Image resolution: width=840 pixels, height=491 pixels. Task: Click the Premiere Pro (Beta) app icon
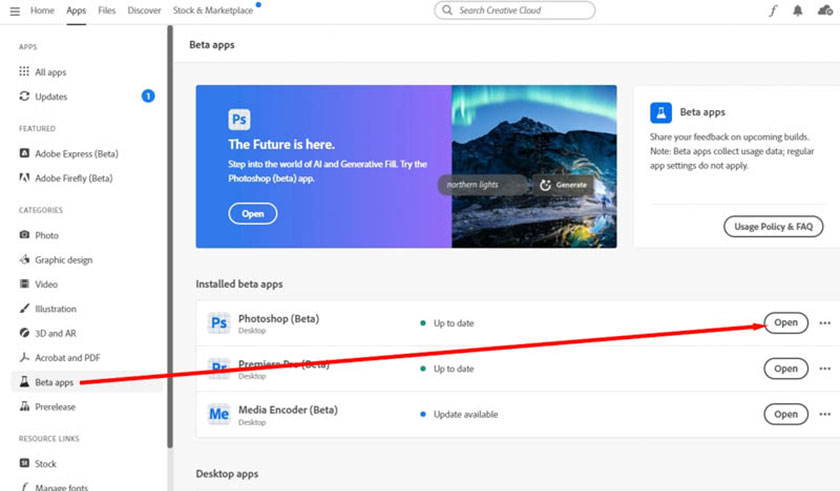click(219, 368)
